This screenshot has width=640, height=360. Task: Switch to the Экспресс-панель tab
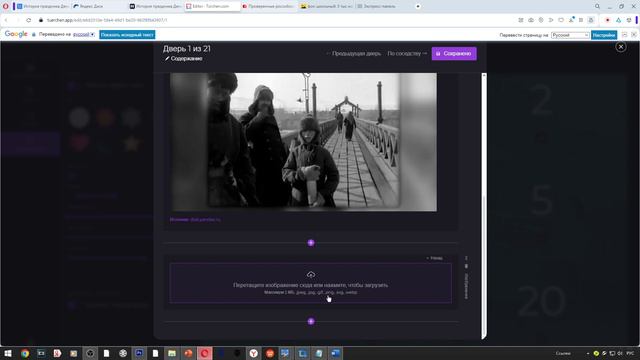383,6
